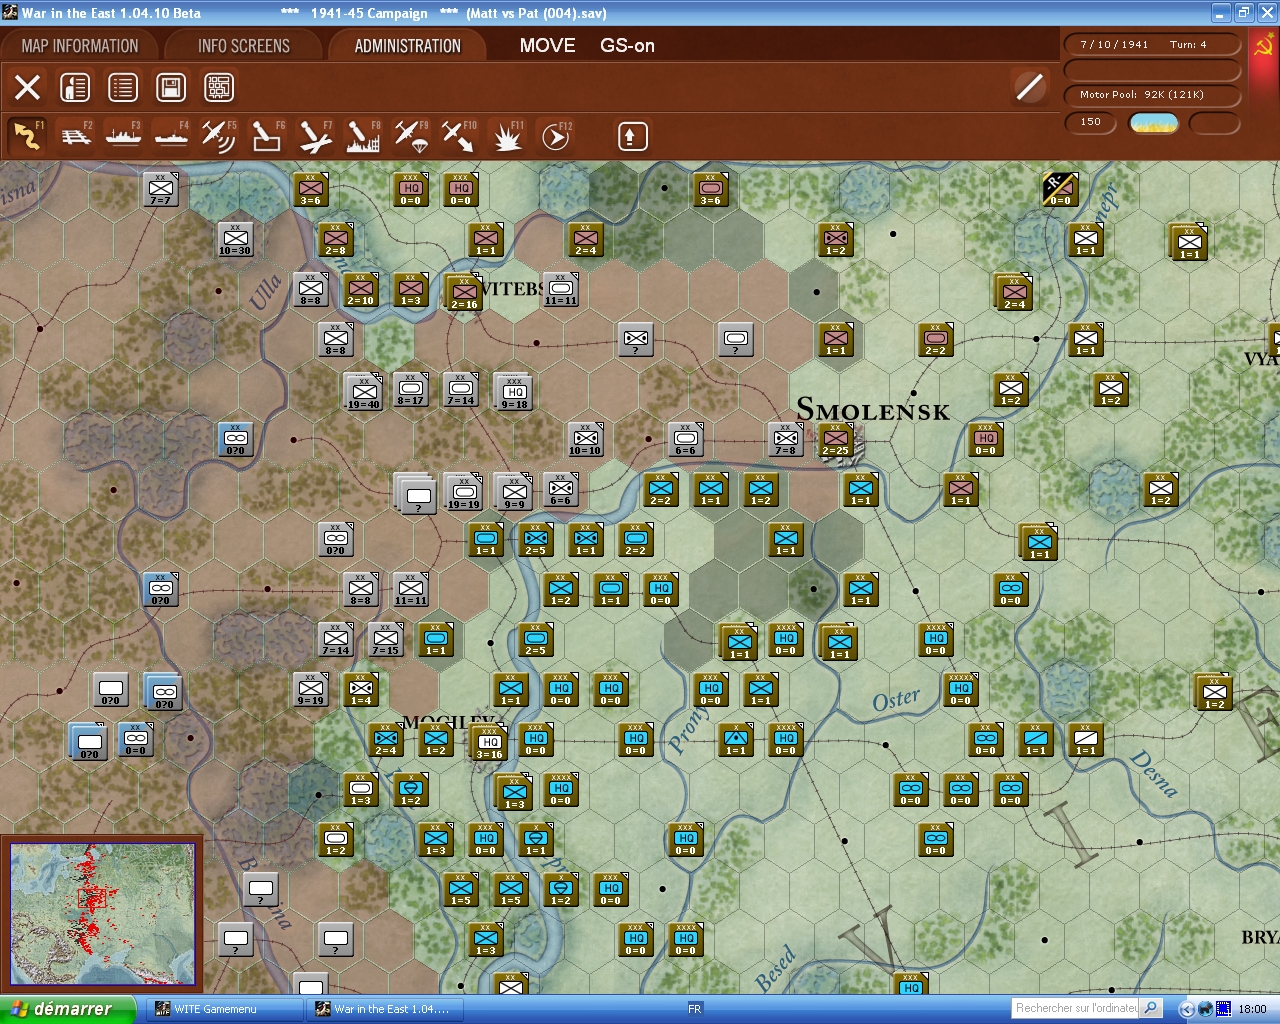Select the 10=10 motorized unit

pos(586,439)
